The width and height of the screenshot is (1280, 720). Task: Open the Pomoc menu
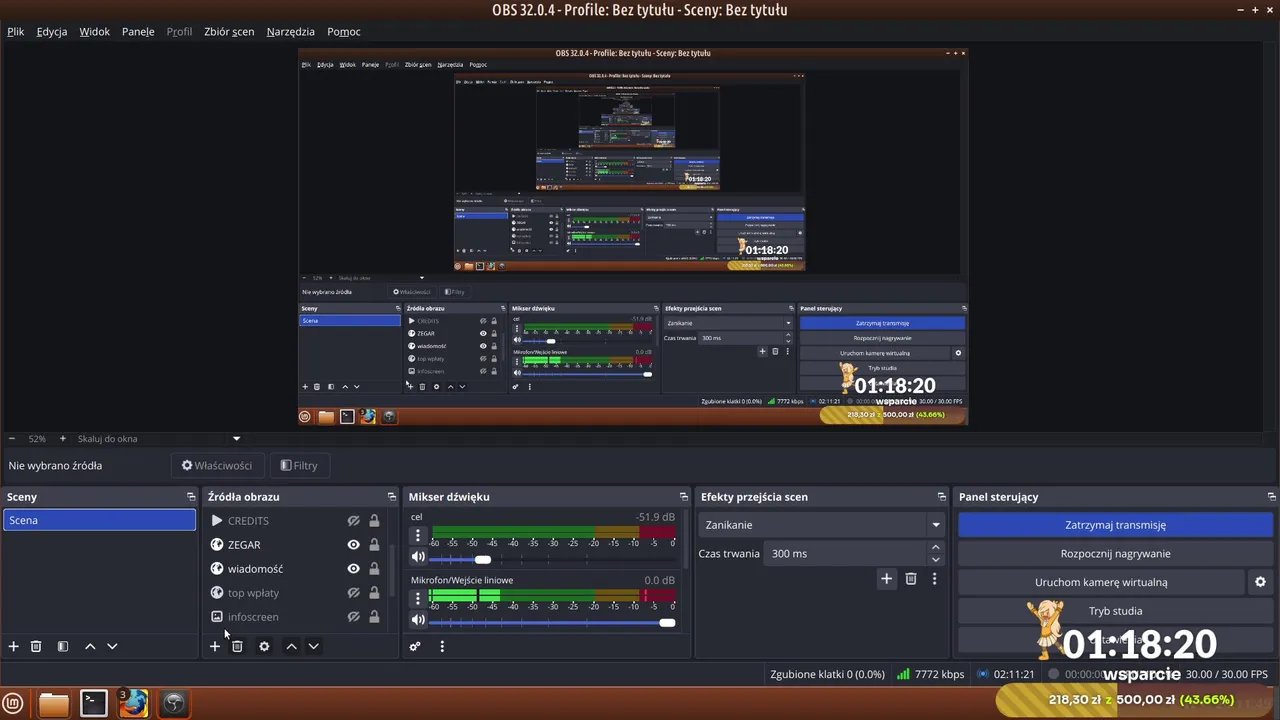[x=344, y=32]
